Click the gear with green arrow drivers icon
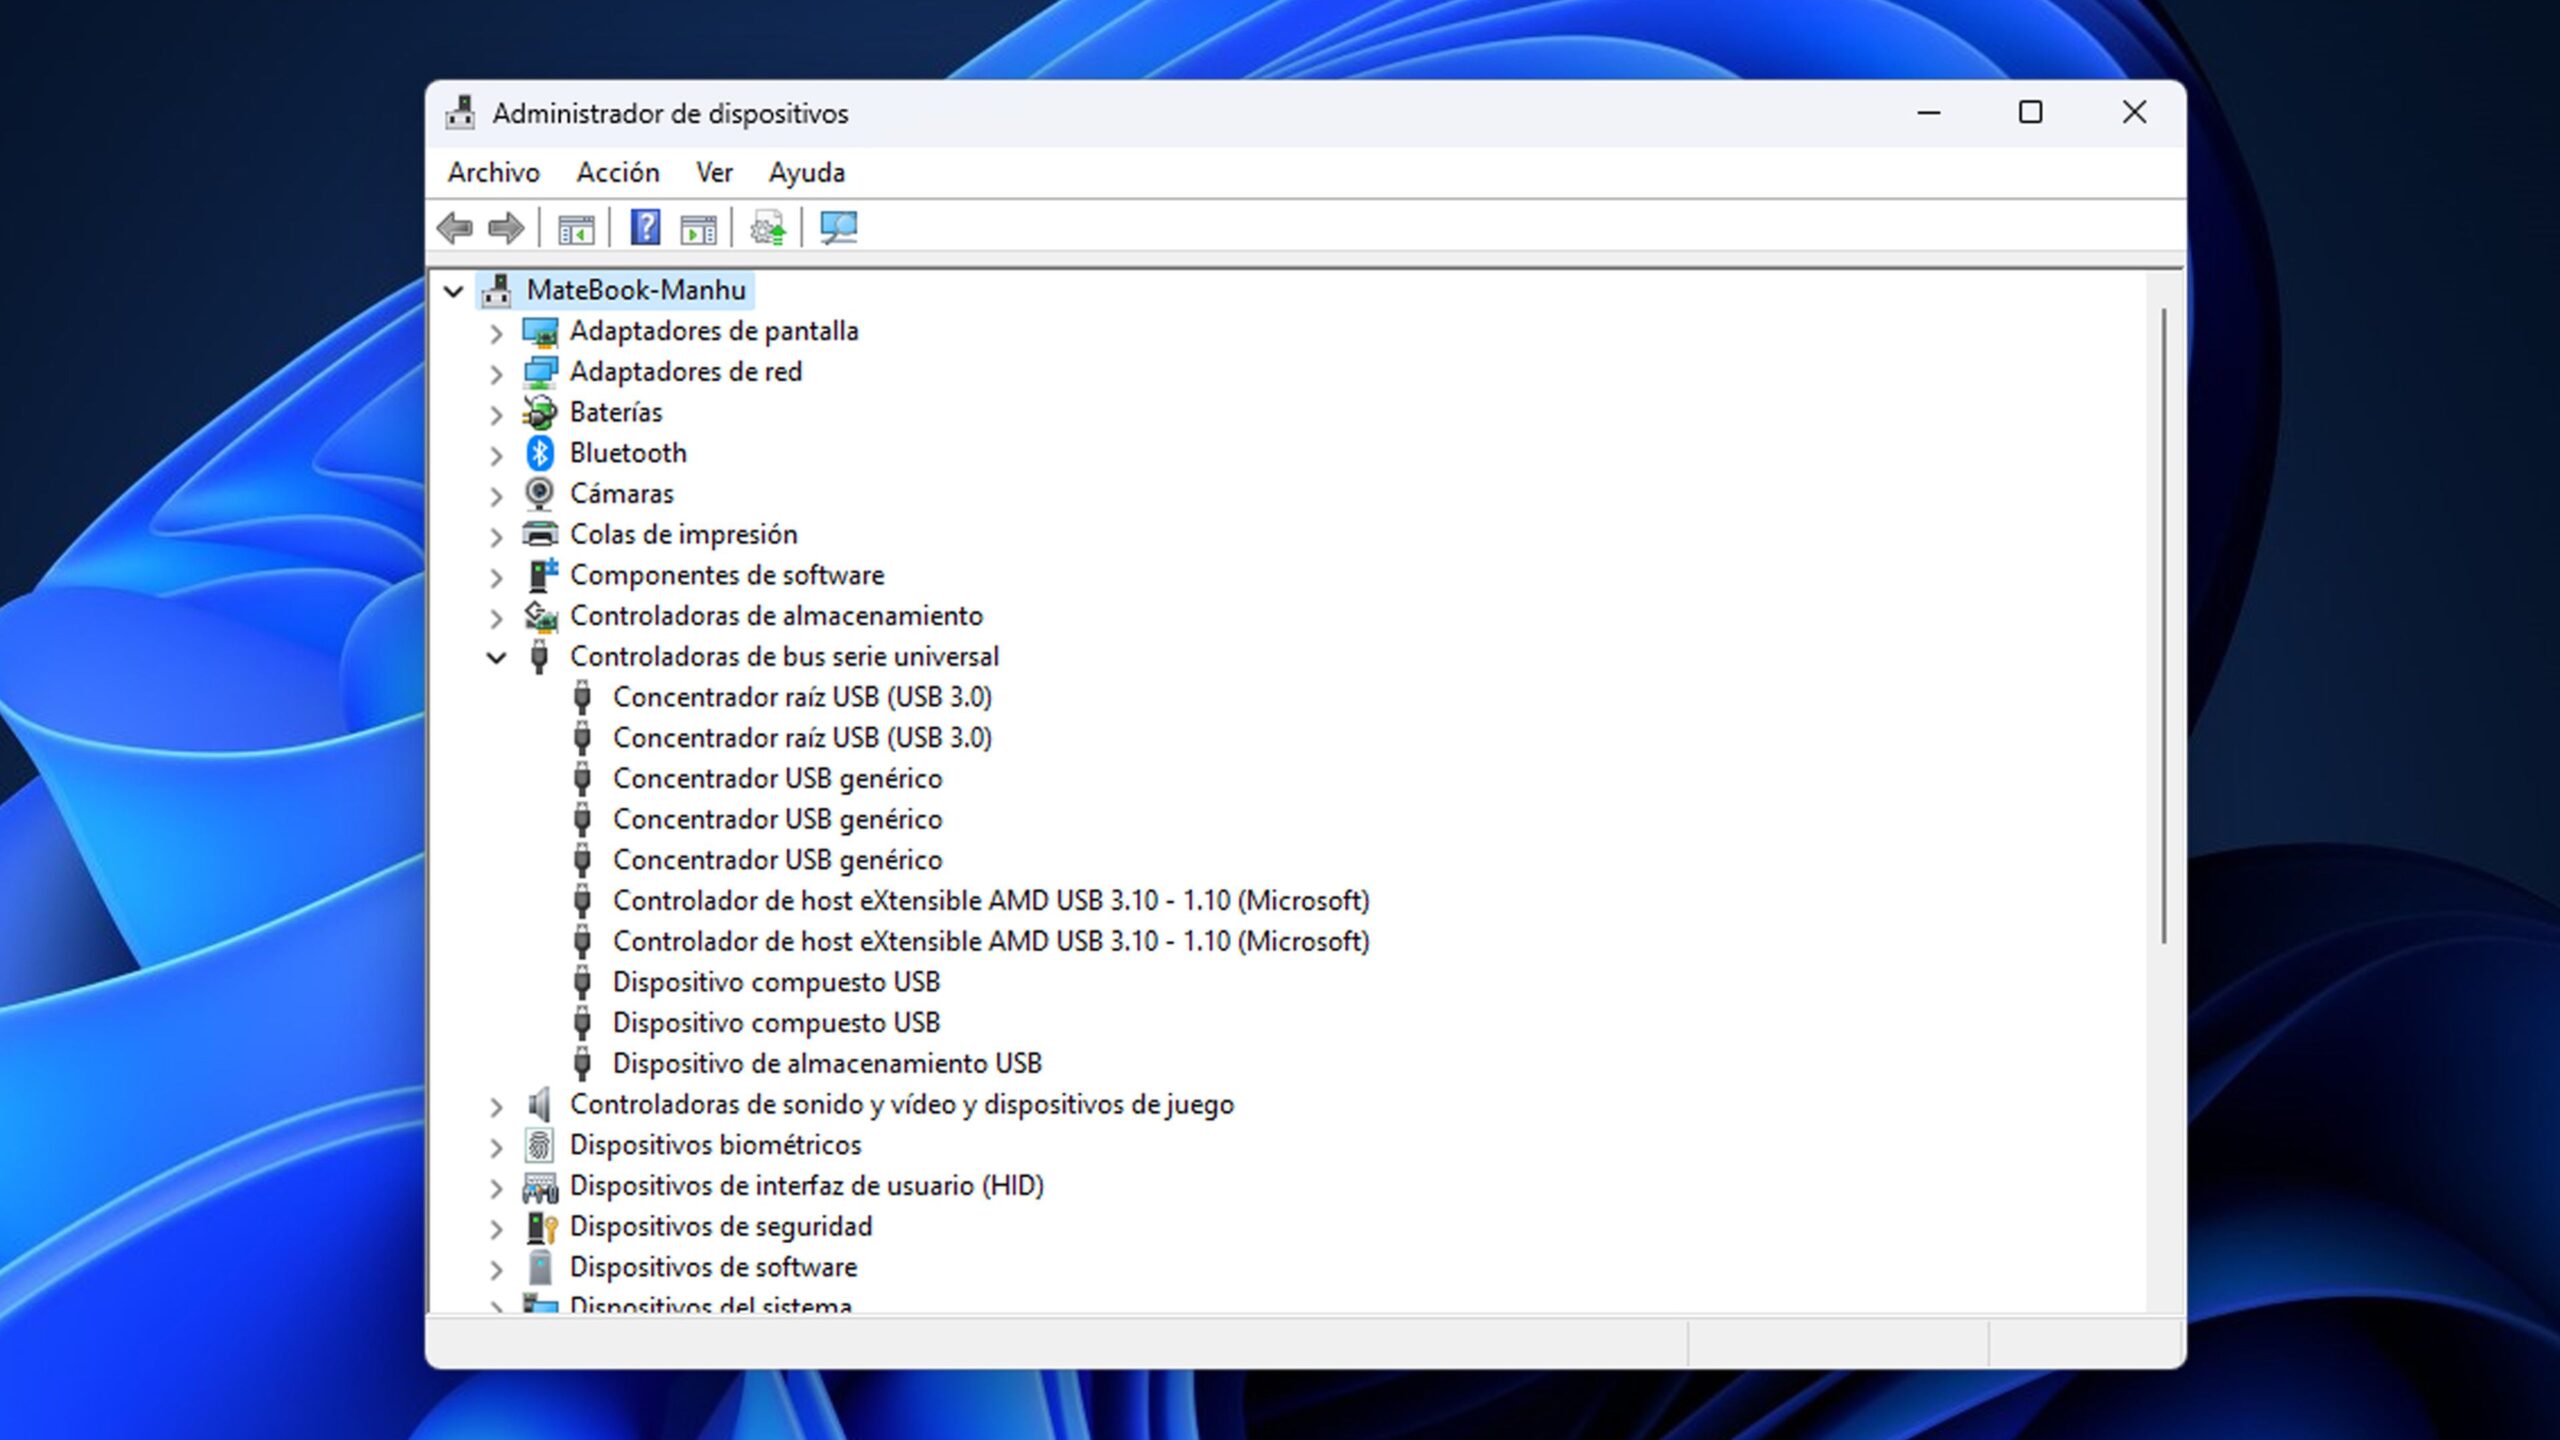 (768, 229)
